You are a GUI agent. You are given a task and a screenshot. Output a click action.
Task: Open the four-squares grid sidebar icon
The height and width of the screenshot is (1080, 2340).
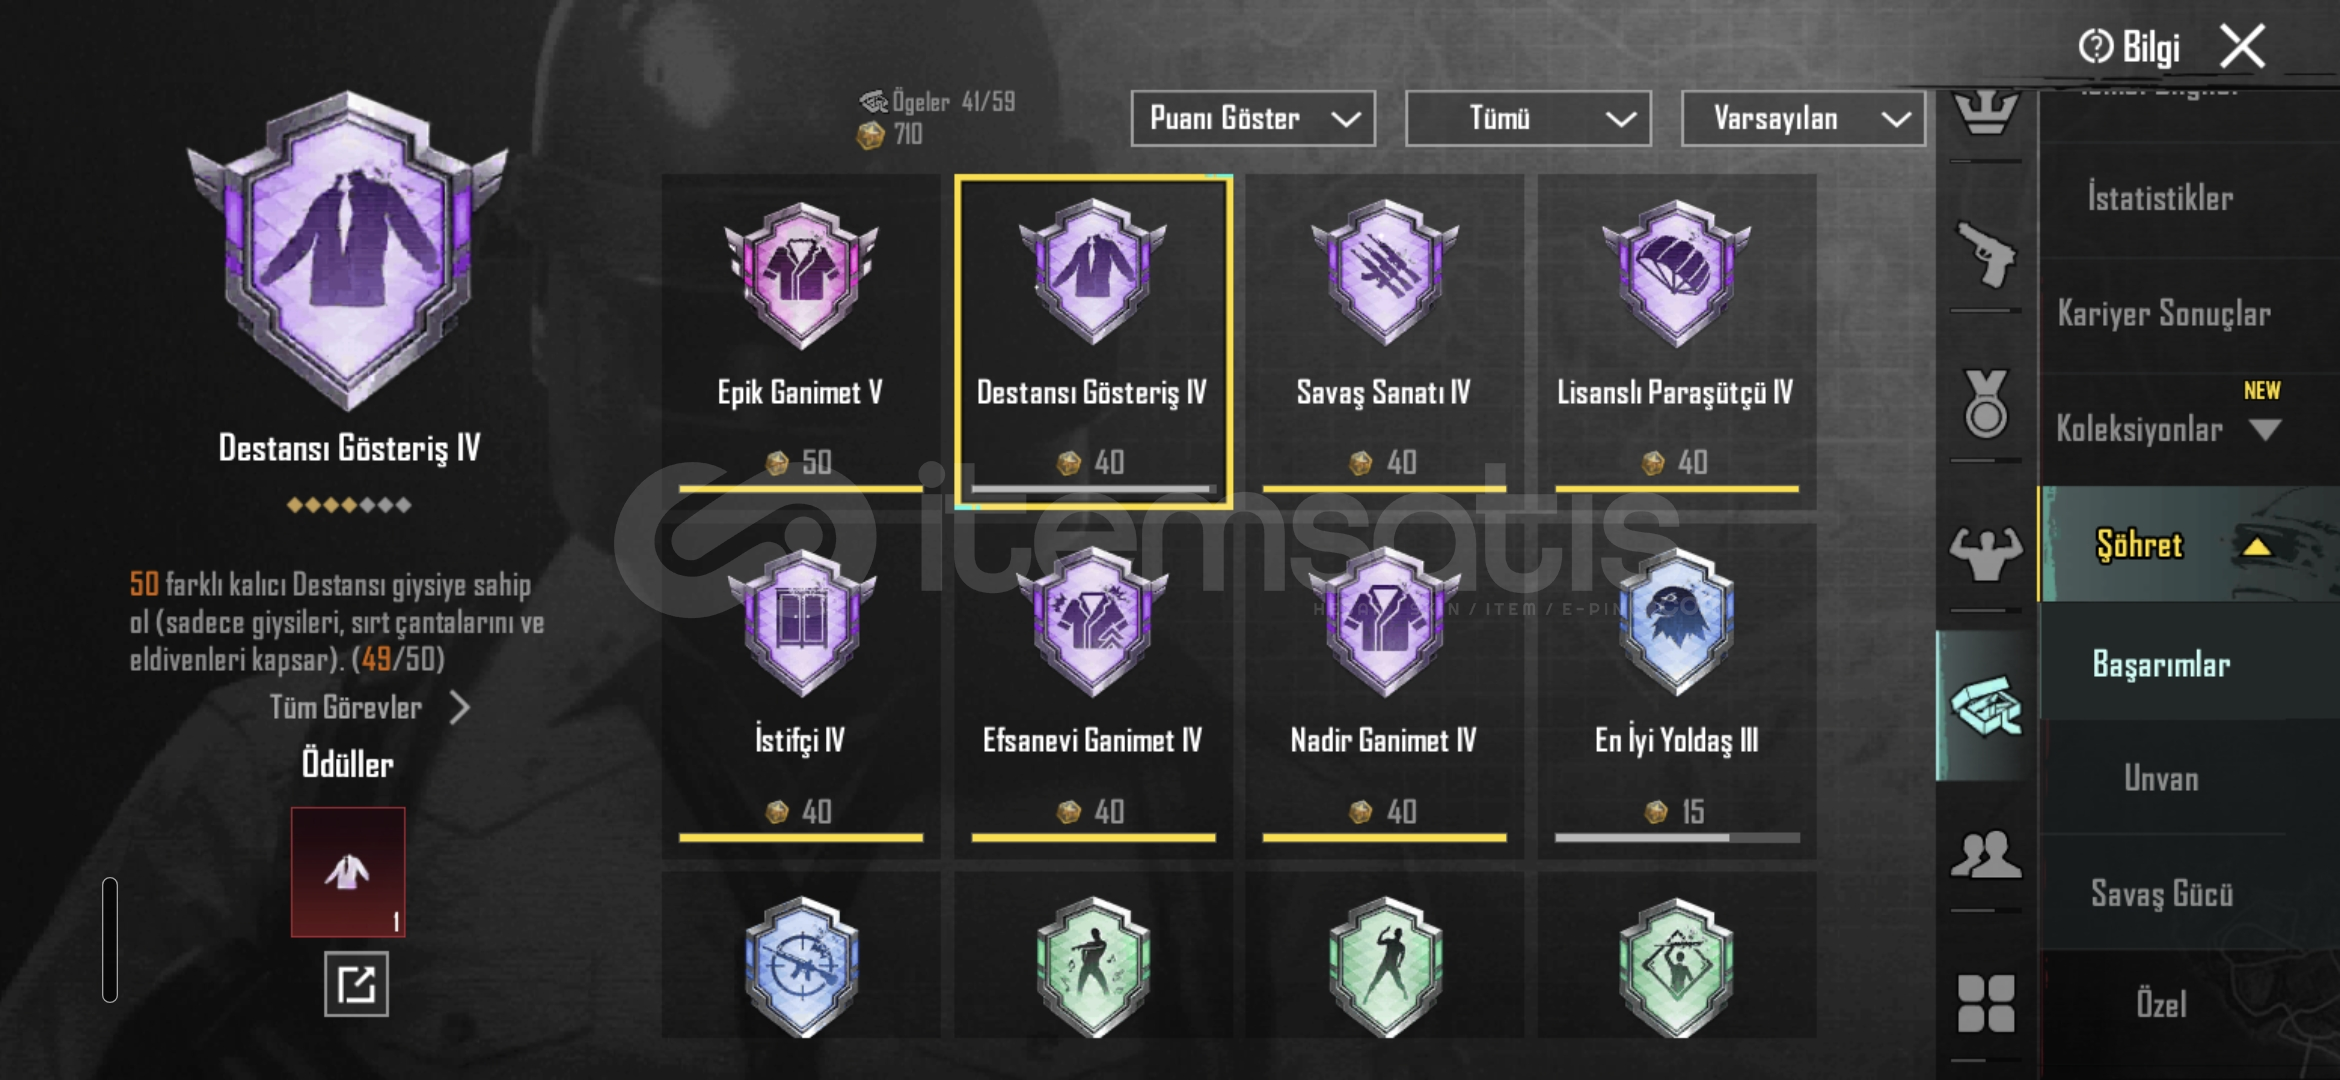[1986, 1003]
